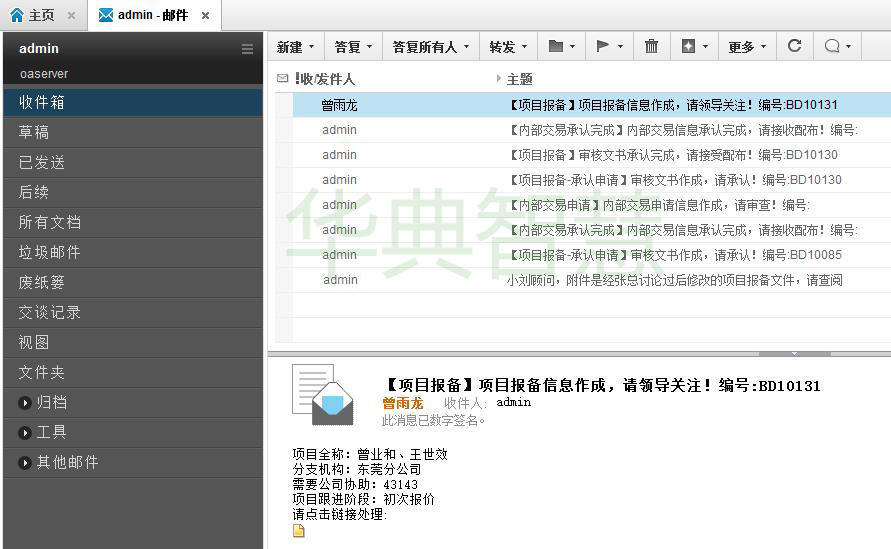
Task: Open 已发送 folder
Action: pyautogui.click(x=133, y=163)
